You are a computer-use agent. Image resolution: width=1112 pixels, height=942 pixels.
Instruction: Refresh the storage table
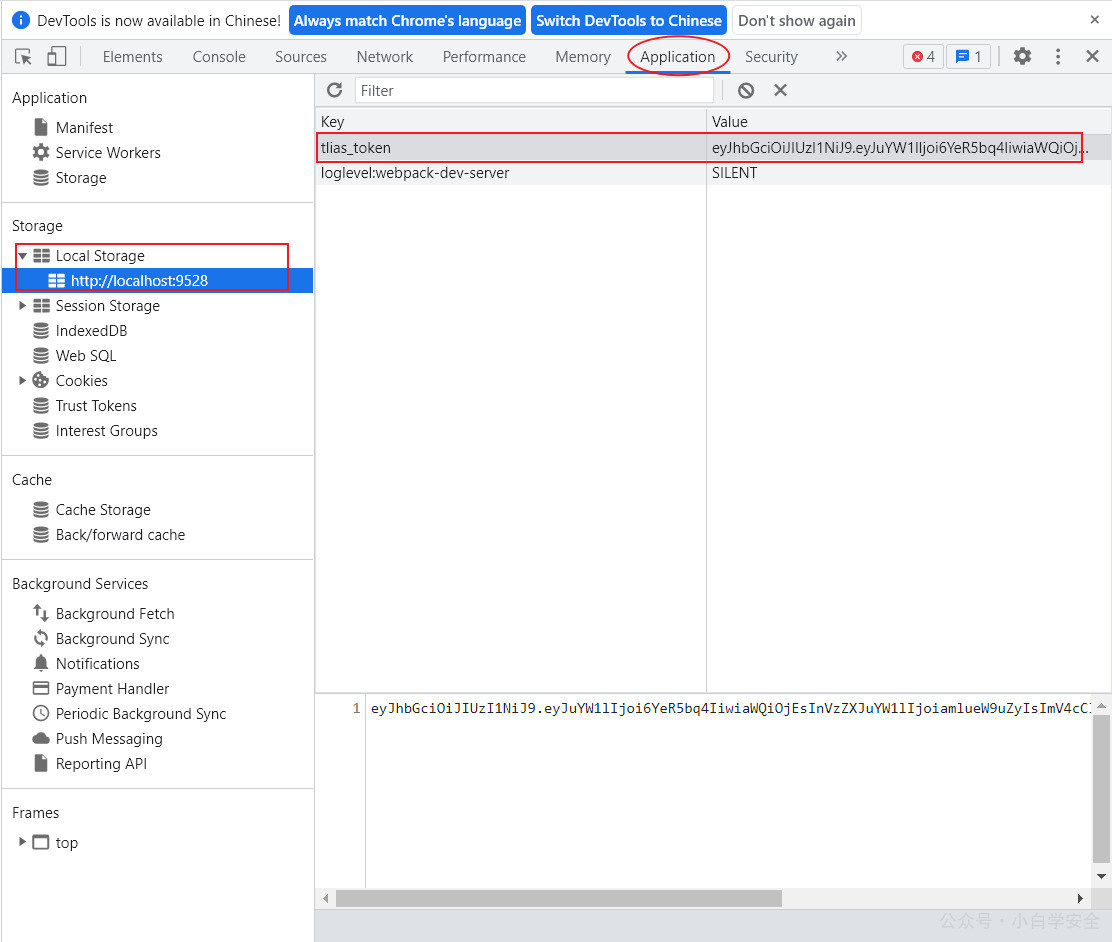(x=335, y=90)
